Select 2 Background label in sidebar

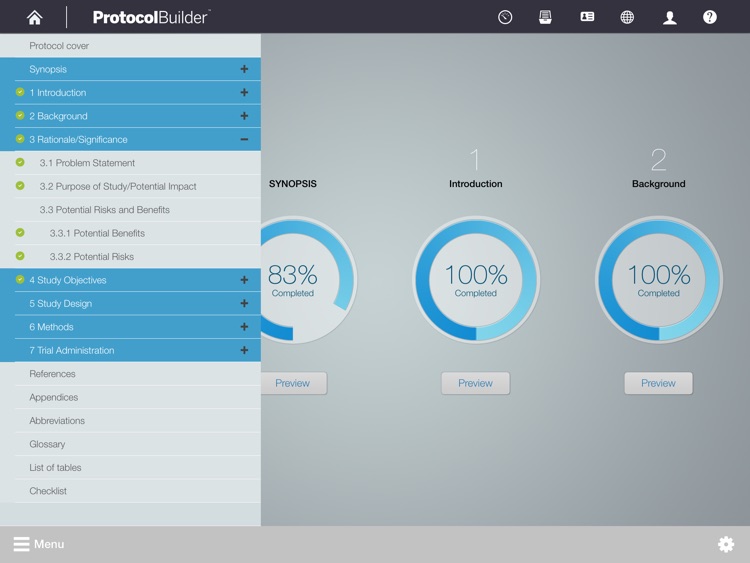(58, 116)
